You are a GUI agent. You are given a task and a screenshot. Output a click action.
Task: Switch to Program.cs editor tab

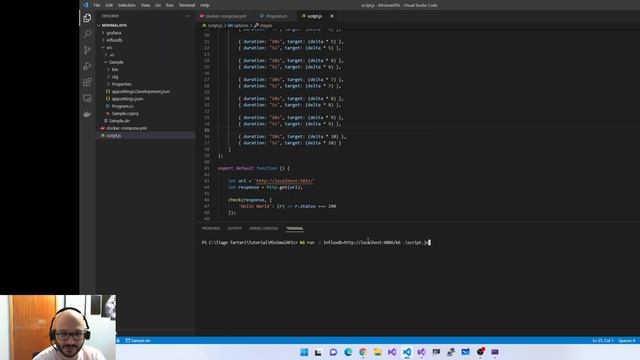[x=276, y=16]
